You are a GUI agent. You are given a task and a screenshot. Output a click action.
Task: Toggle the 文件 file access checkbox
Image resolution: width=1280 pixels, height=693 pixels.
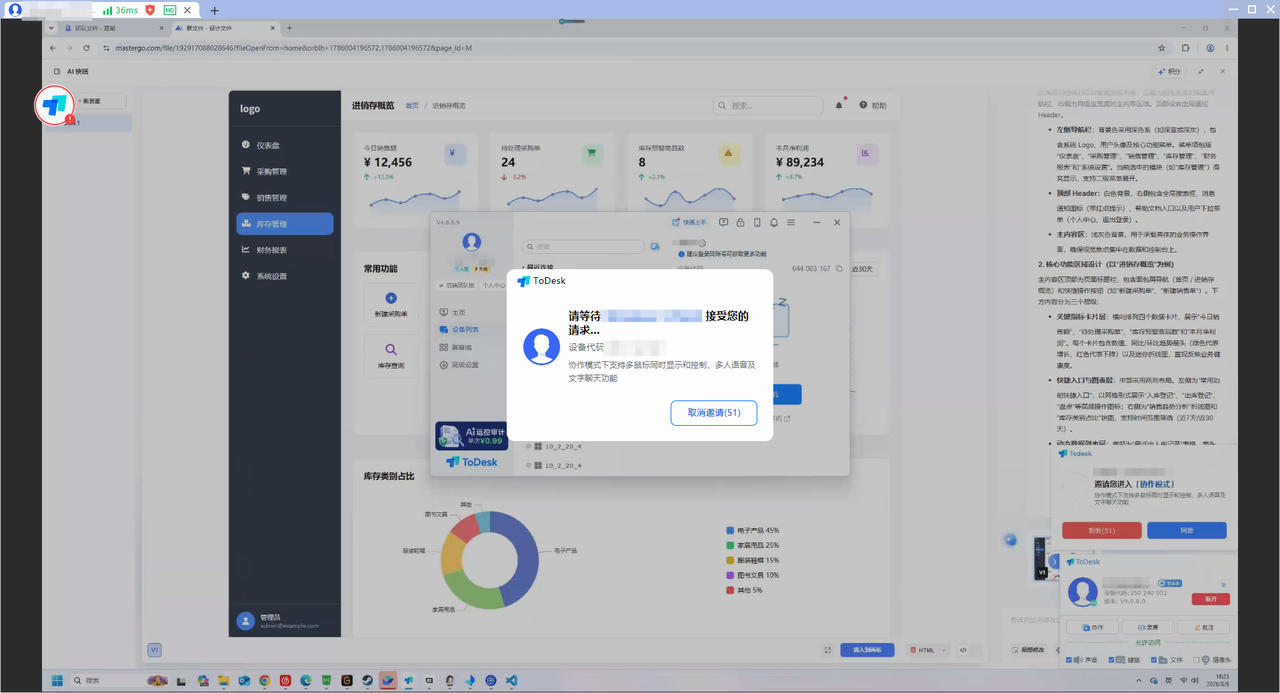click(x=1156, y=660)
